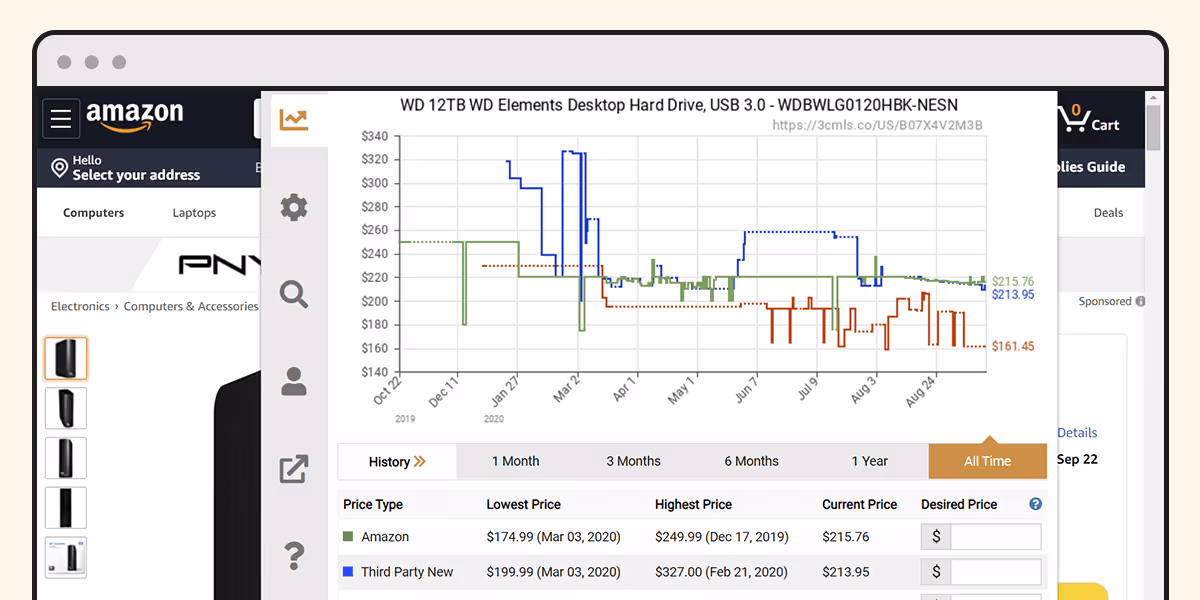1200x600 pixels.
Task: Click the $213.95 current price cell
Action: click(846, 572)
